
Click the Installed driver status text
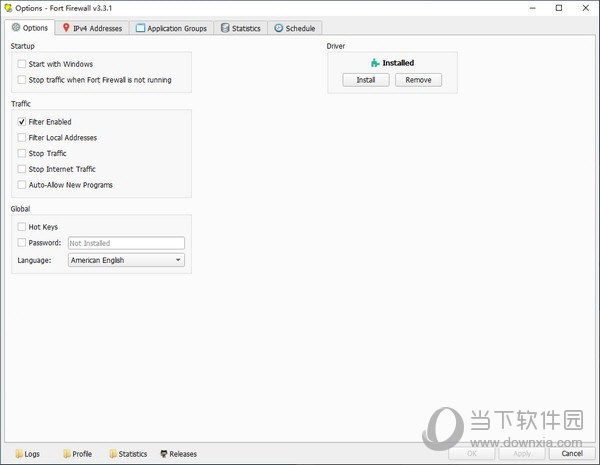point(398,63)
